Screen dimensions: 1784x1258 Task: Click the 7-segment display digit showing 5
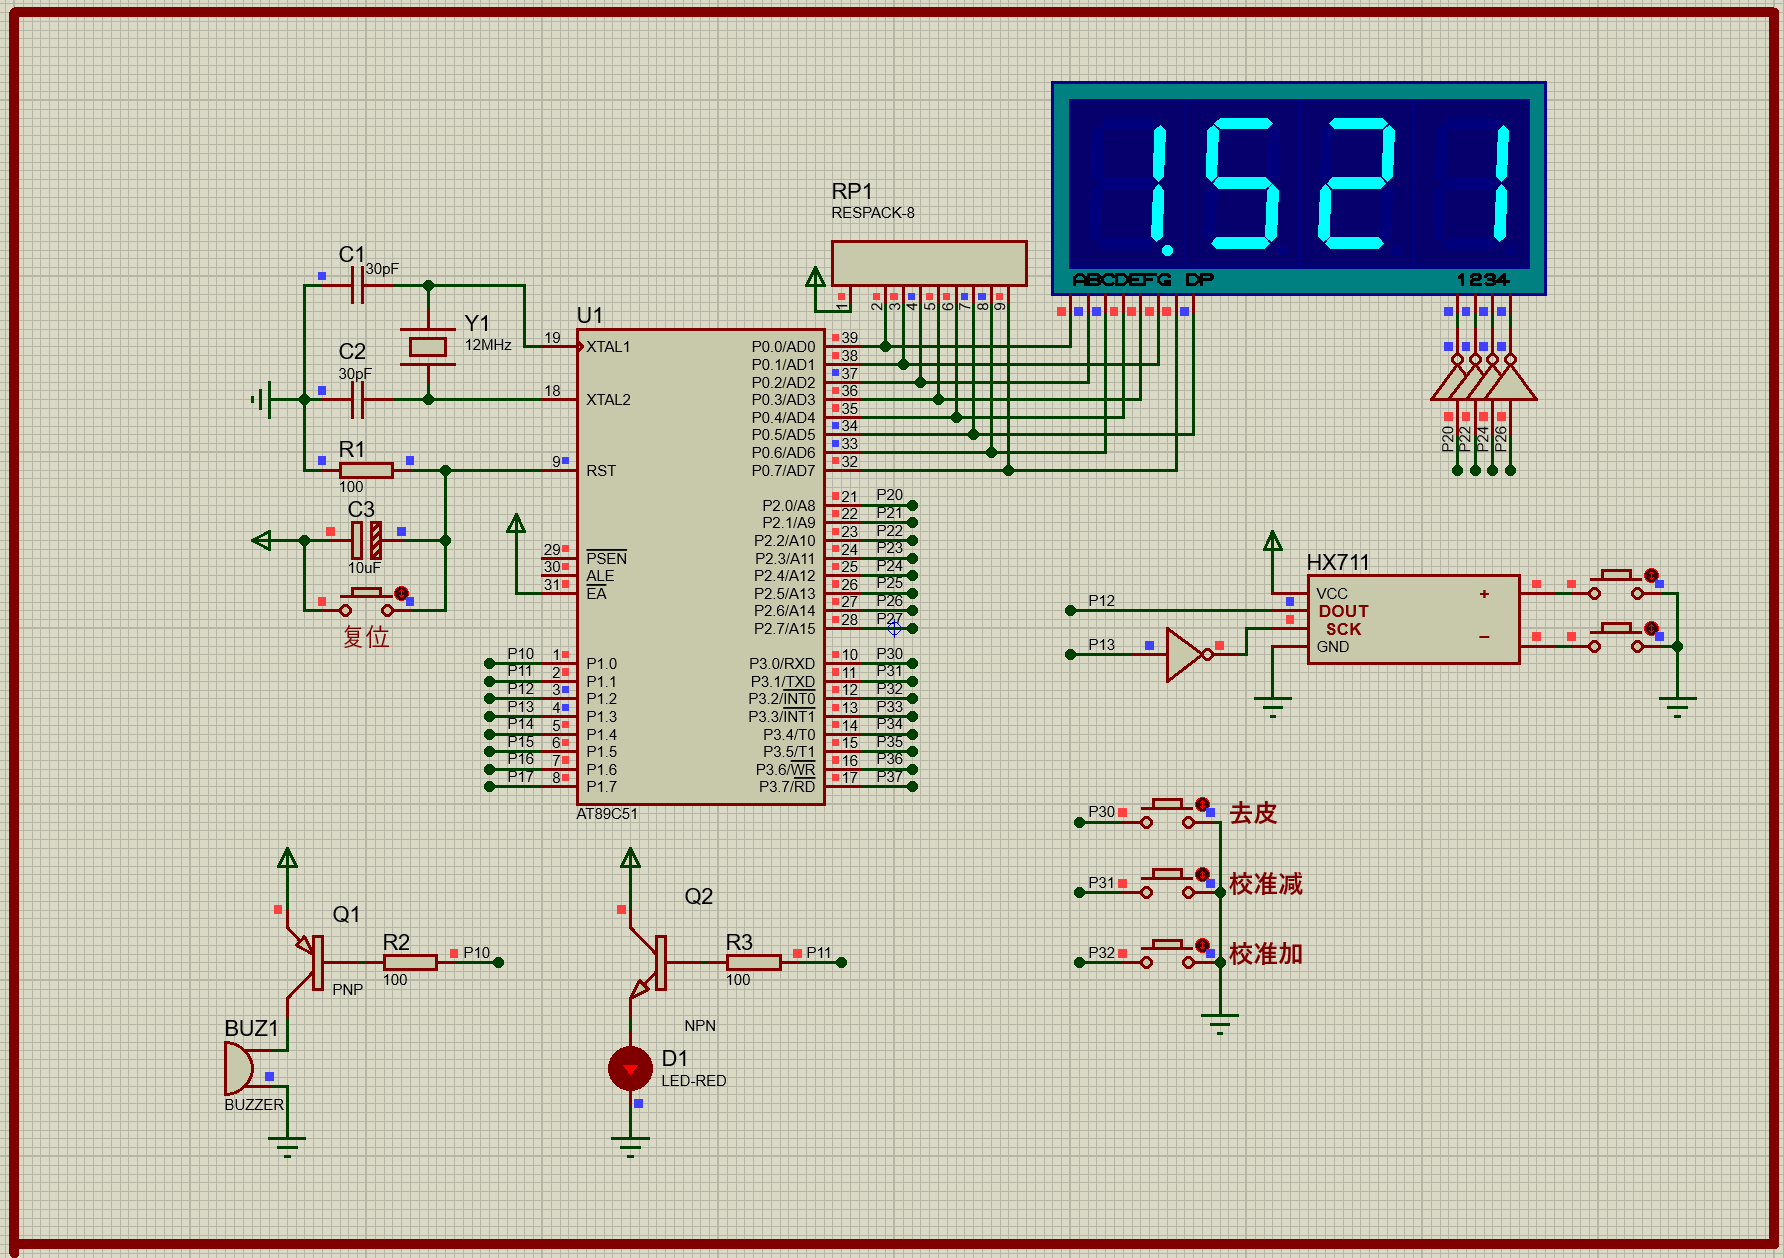pos(1242,184)
